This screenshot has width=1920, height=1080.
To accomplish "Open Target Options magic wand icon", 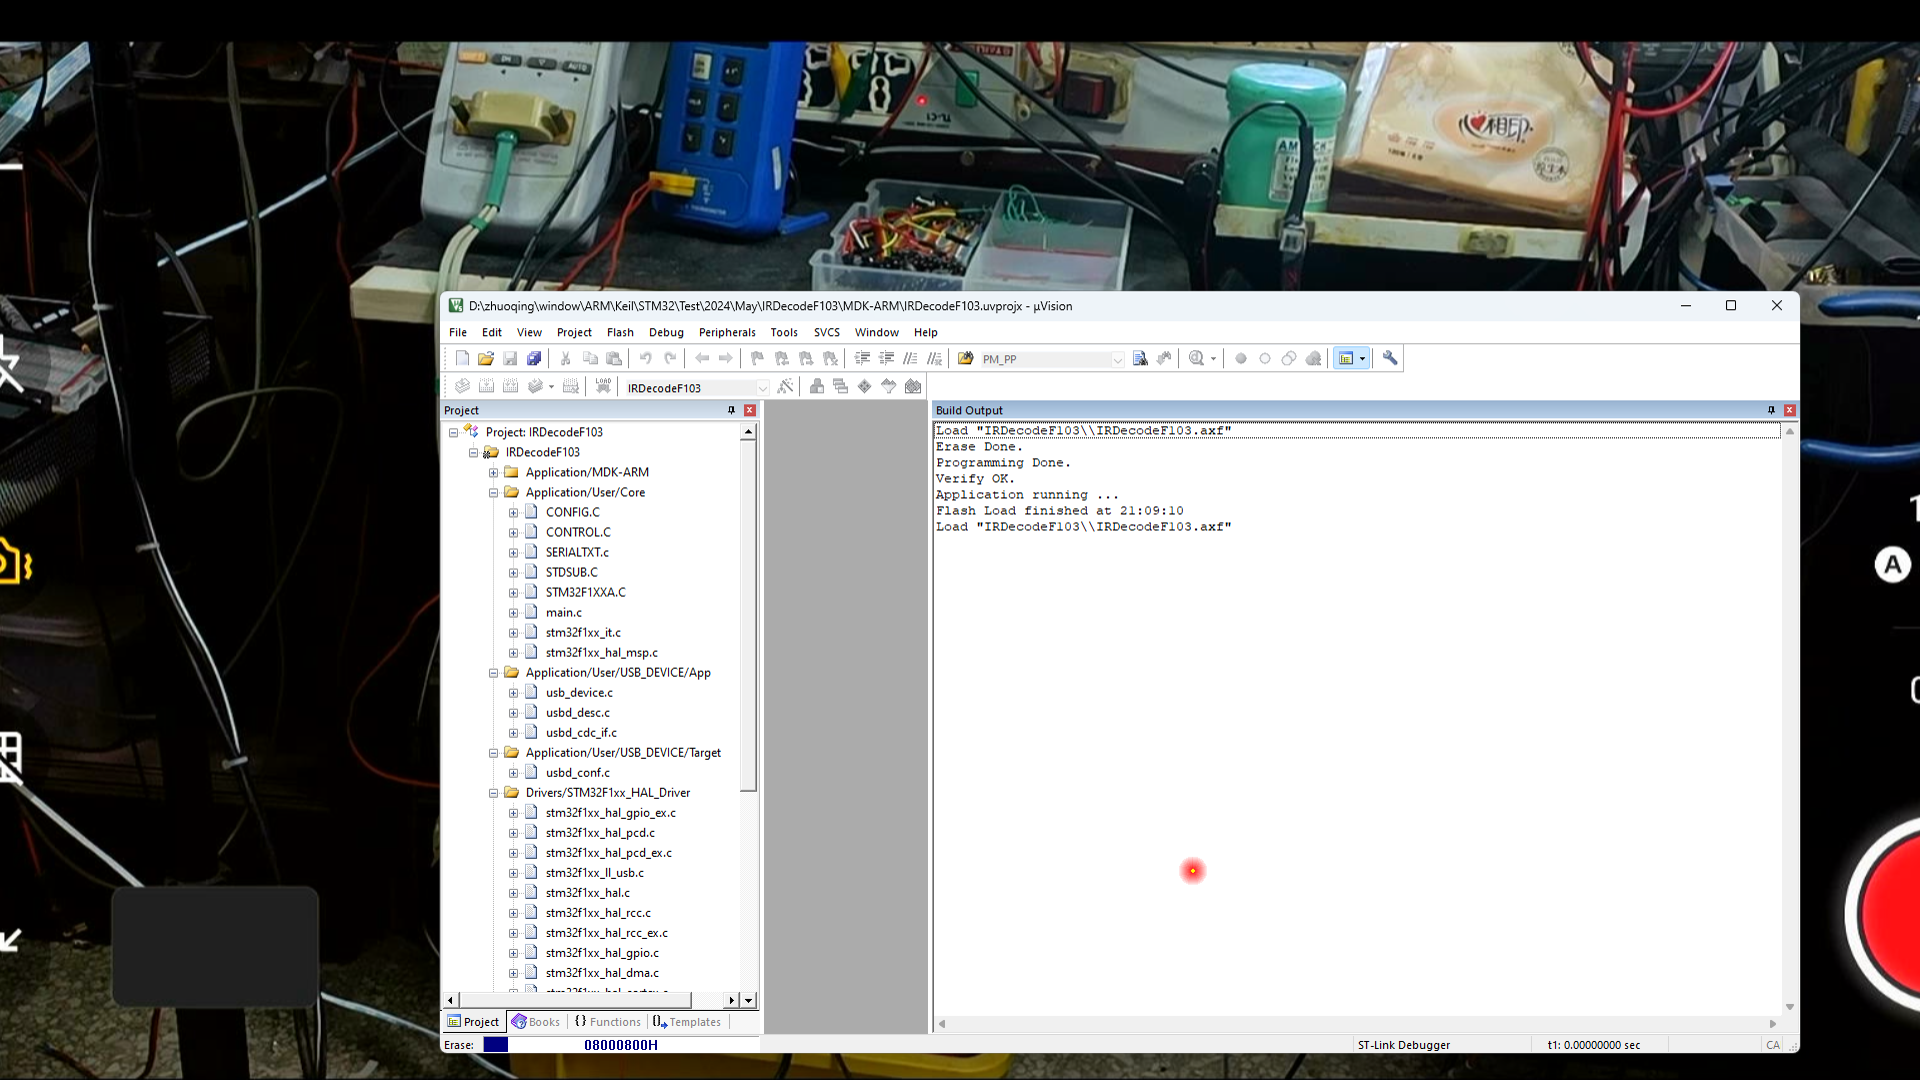I will click(x=785, y=386).
